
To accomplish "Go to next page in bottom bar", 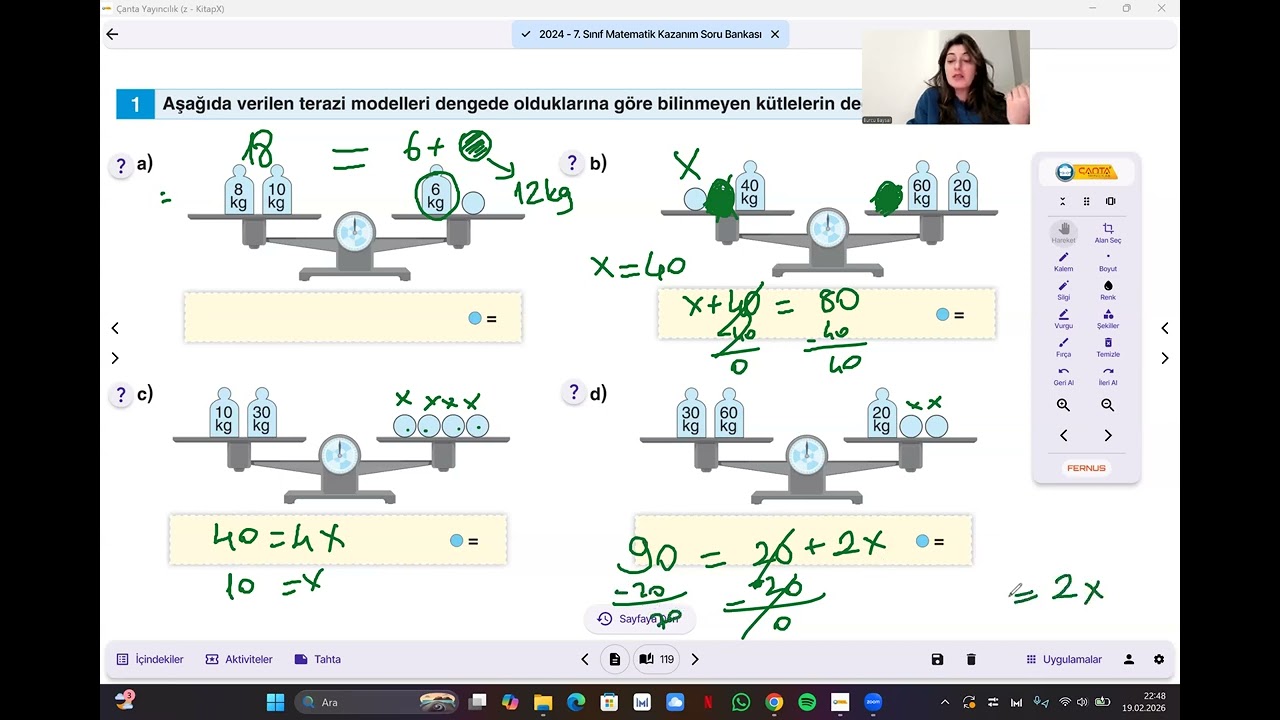I will pyautogui.click(x=695, y=660).
